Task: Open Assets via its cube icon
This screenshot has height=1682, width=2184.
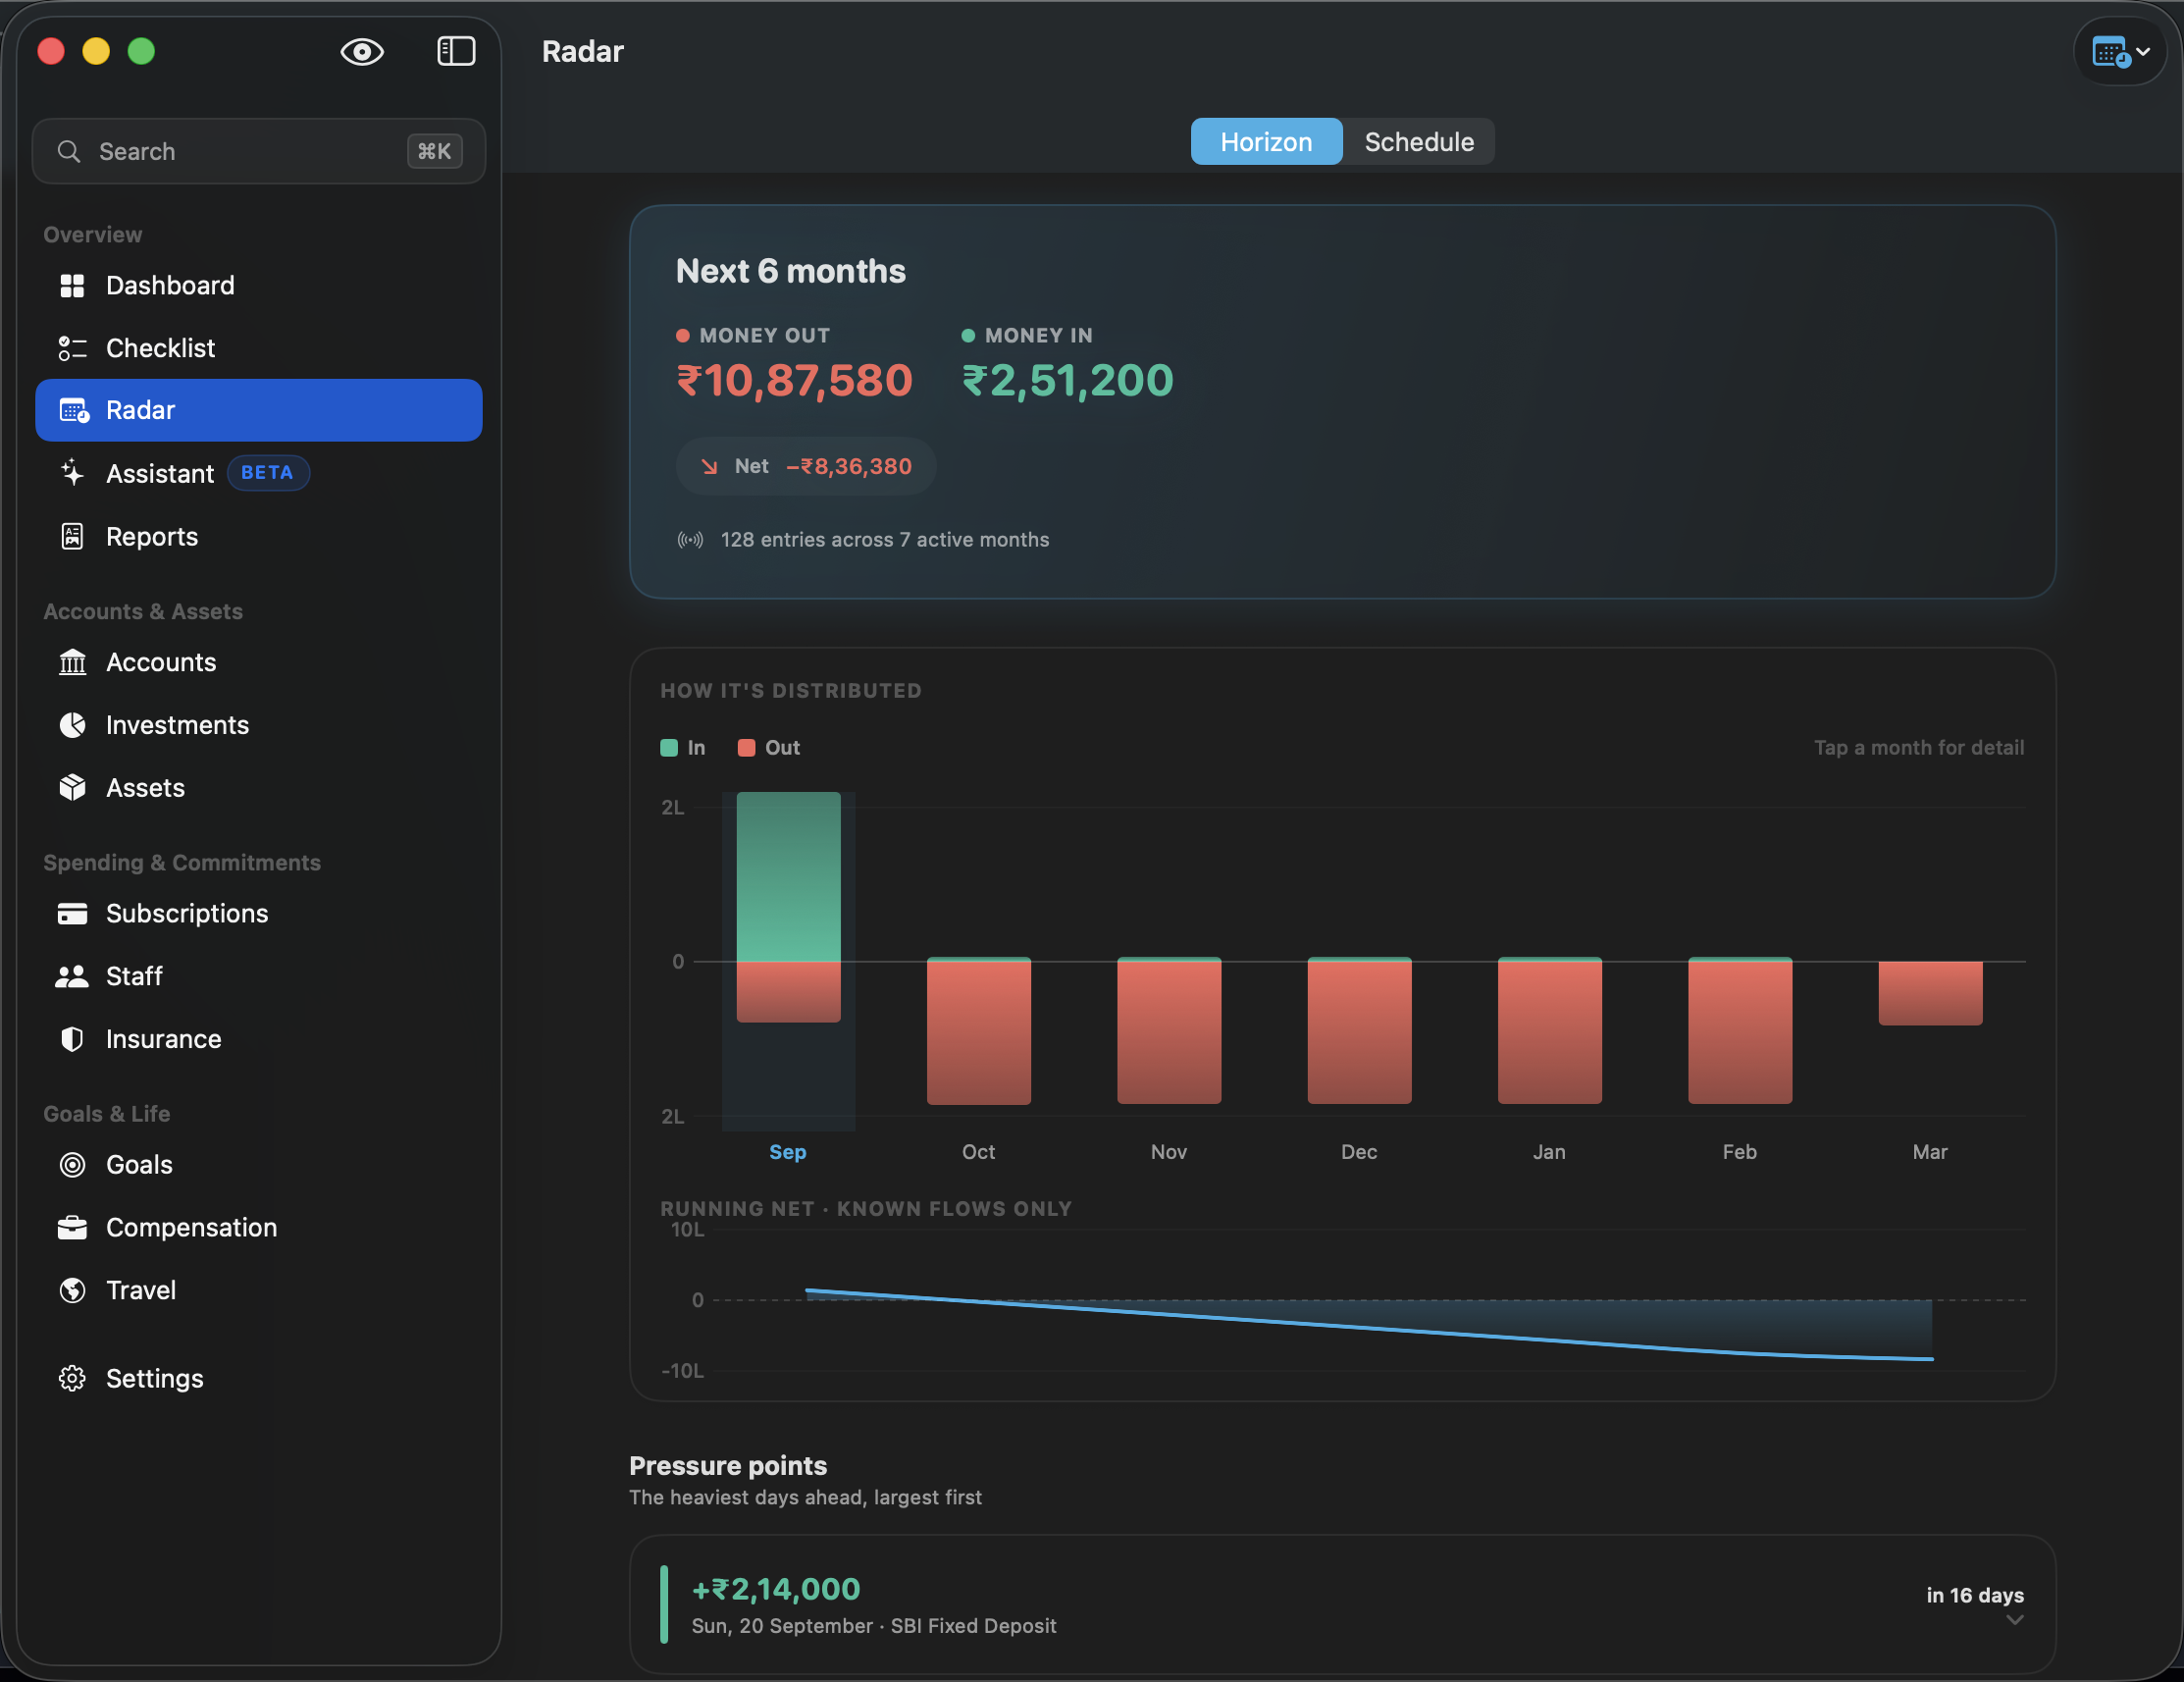Action: 72,788
